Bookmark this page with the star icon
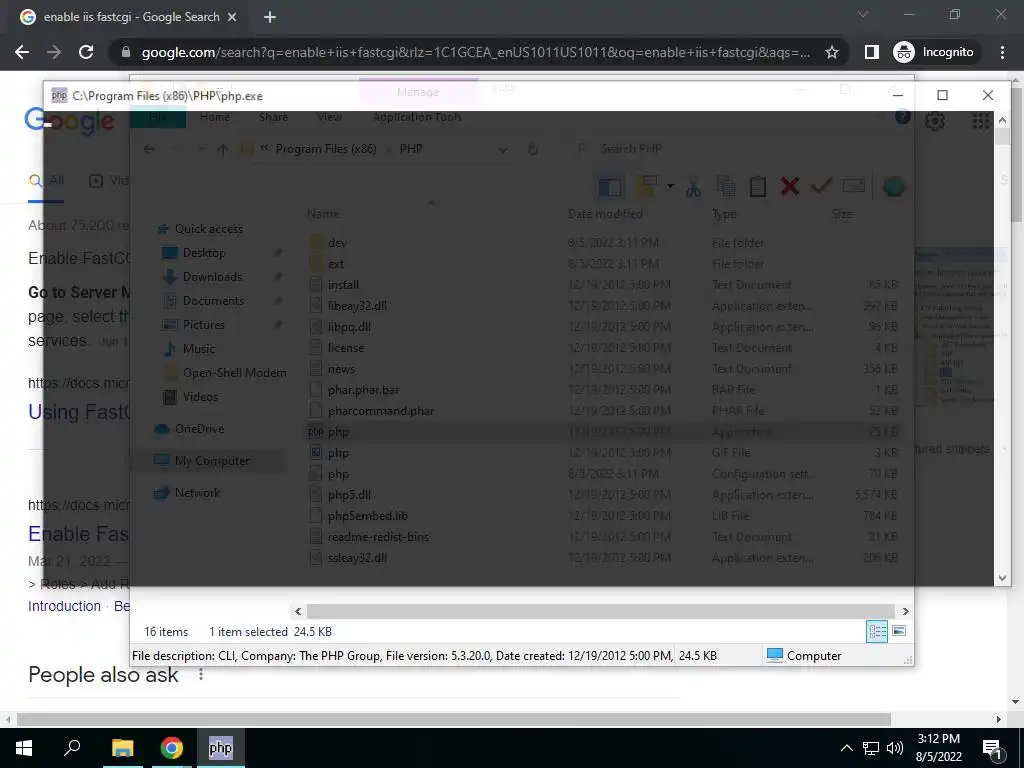 [x=831, y=52]
